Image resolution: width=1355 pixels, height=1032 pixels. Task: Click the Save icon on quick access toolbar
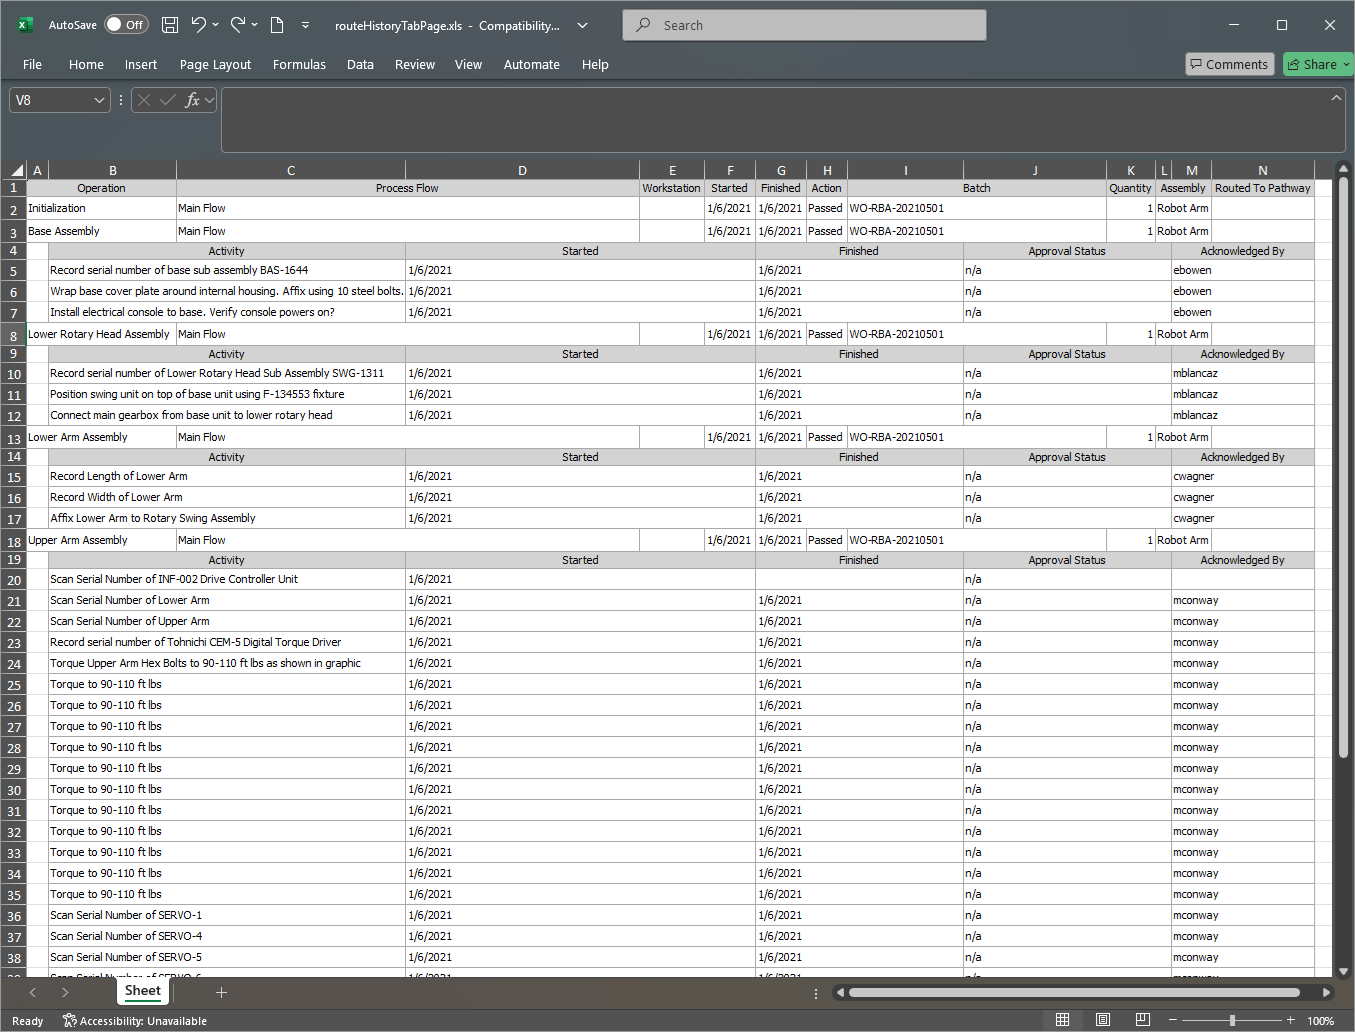pyautogui.click(x=170, y=25)
